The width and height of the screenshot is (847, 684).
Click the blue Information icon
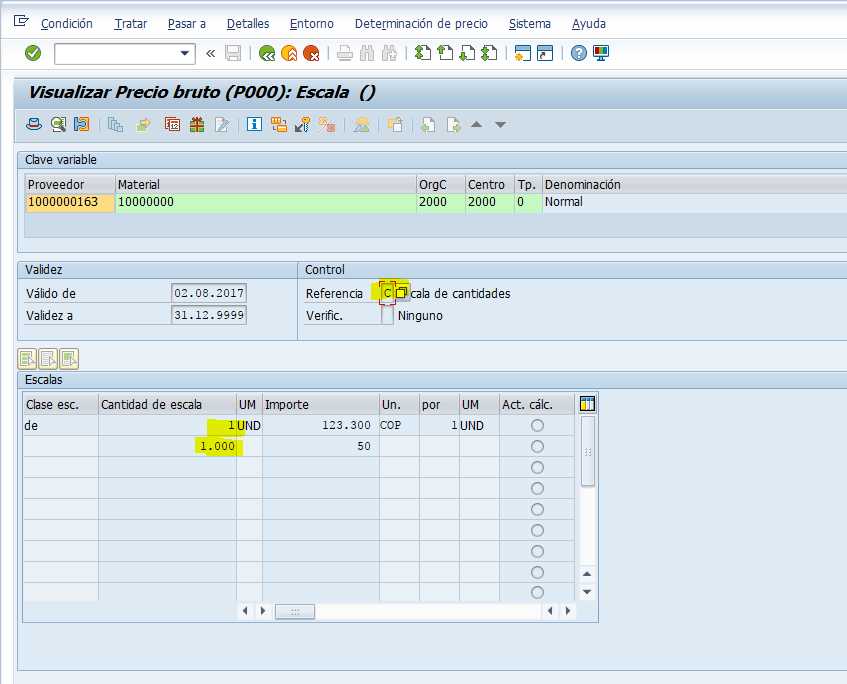point(254,125)
